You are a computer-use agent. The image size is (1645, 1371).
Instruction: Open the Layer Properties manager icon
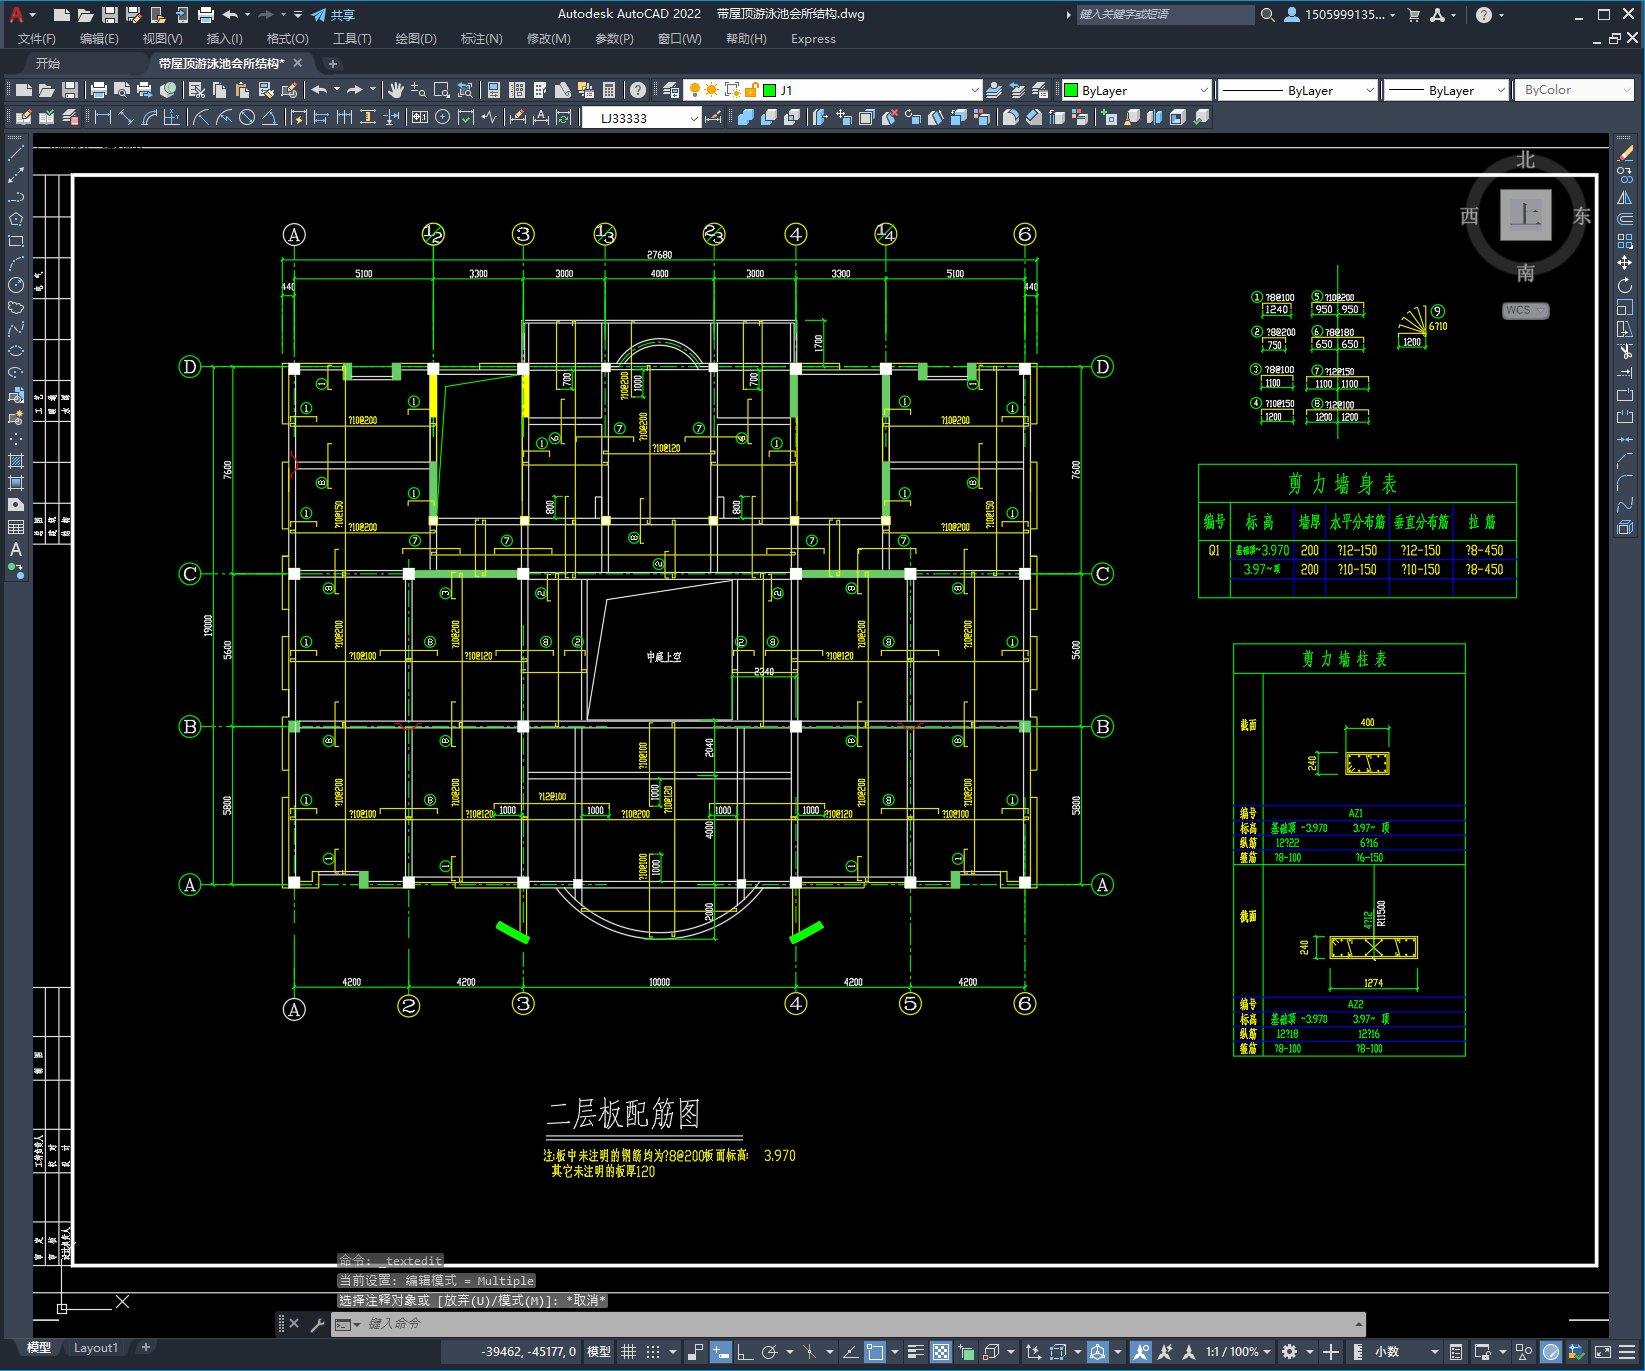coord(671,90)
